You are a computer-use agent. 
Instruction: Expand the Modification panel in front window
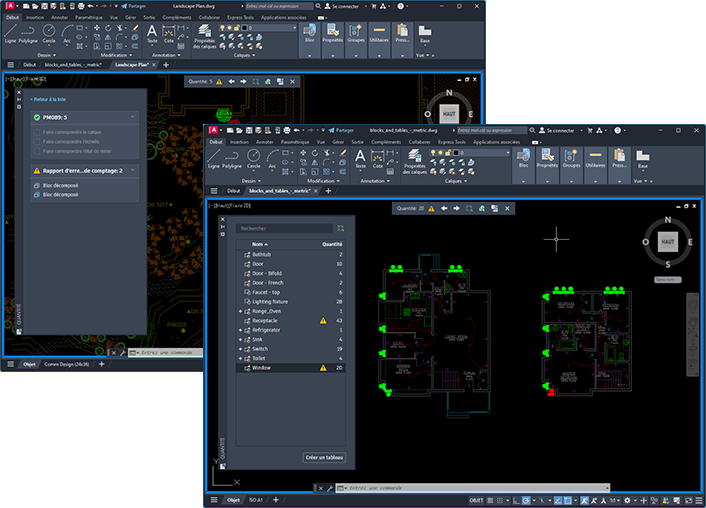[x=323, y=181]
